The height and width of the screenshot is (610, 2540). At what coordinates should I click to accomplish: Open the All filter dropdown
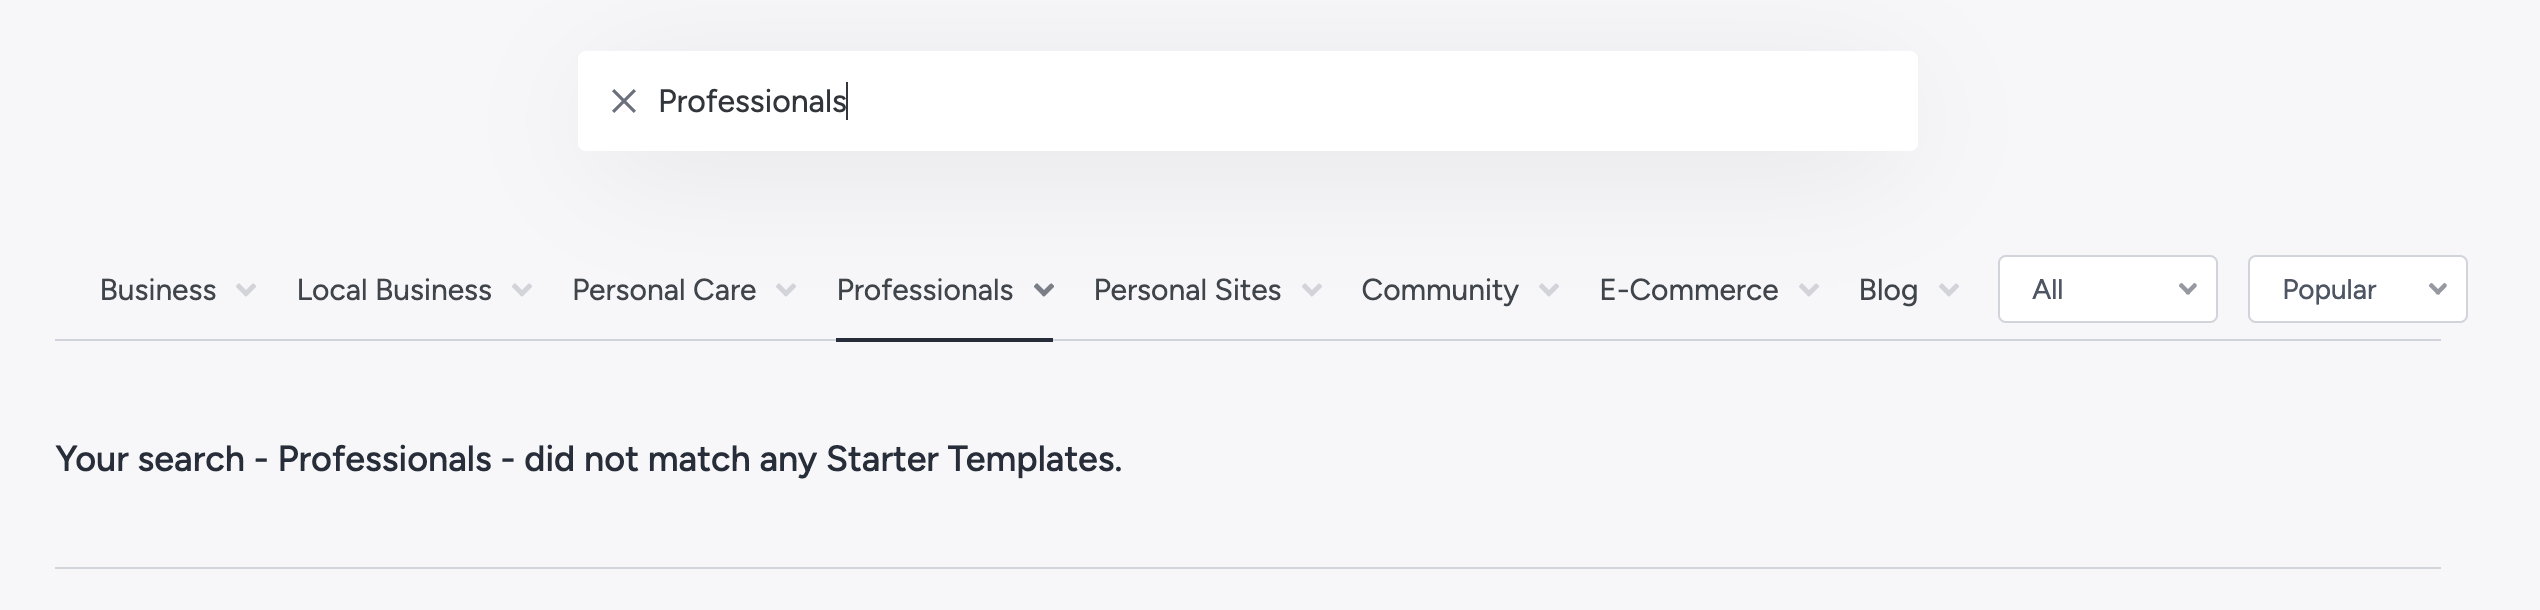(x=2107, y=290)
